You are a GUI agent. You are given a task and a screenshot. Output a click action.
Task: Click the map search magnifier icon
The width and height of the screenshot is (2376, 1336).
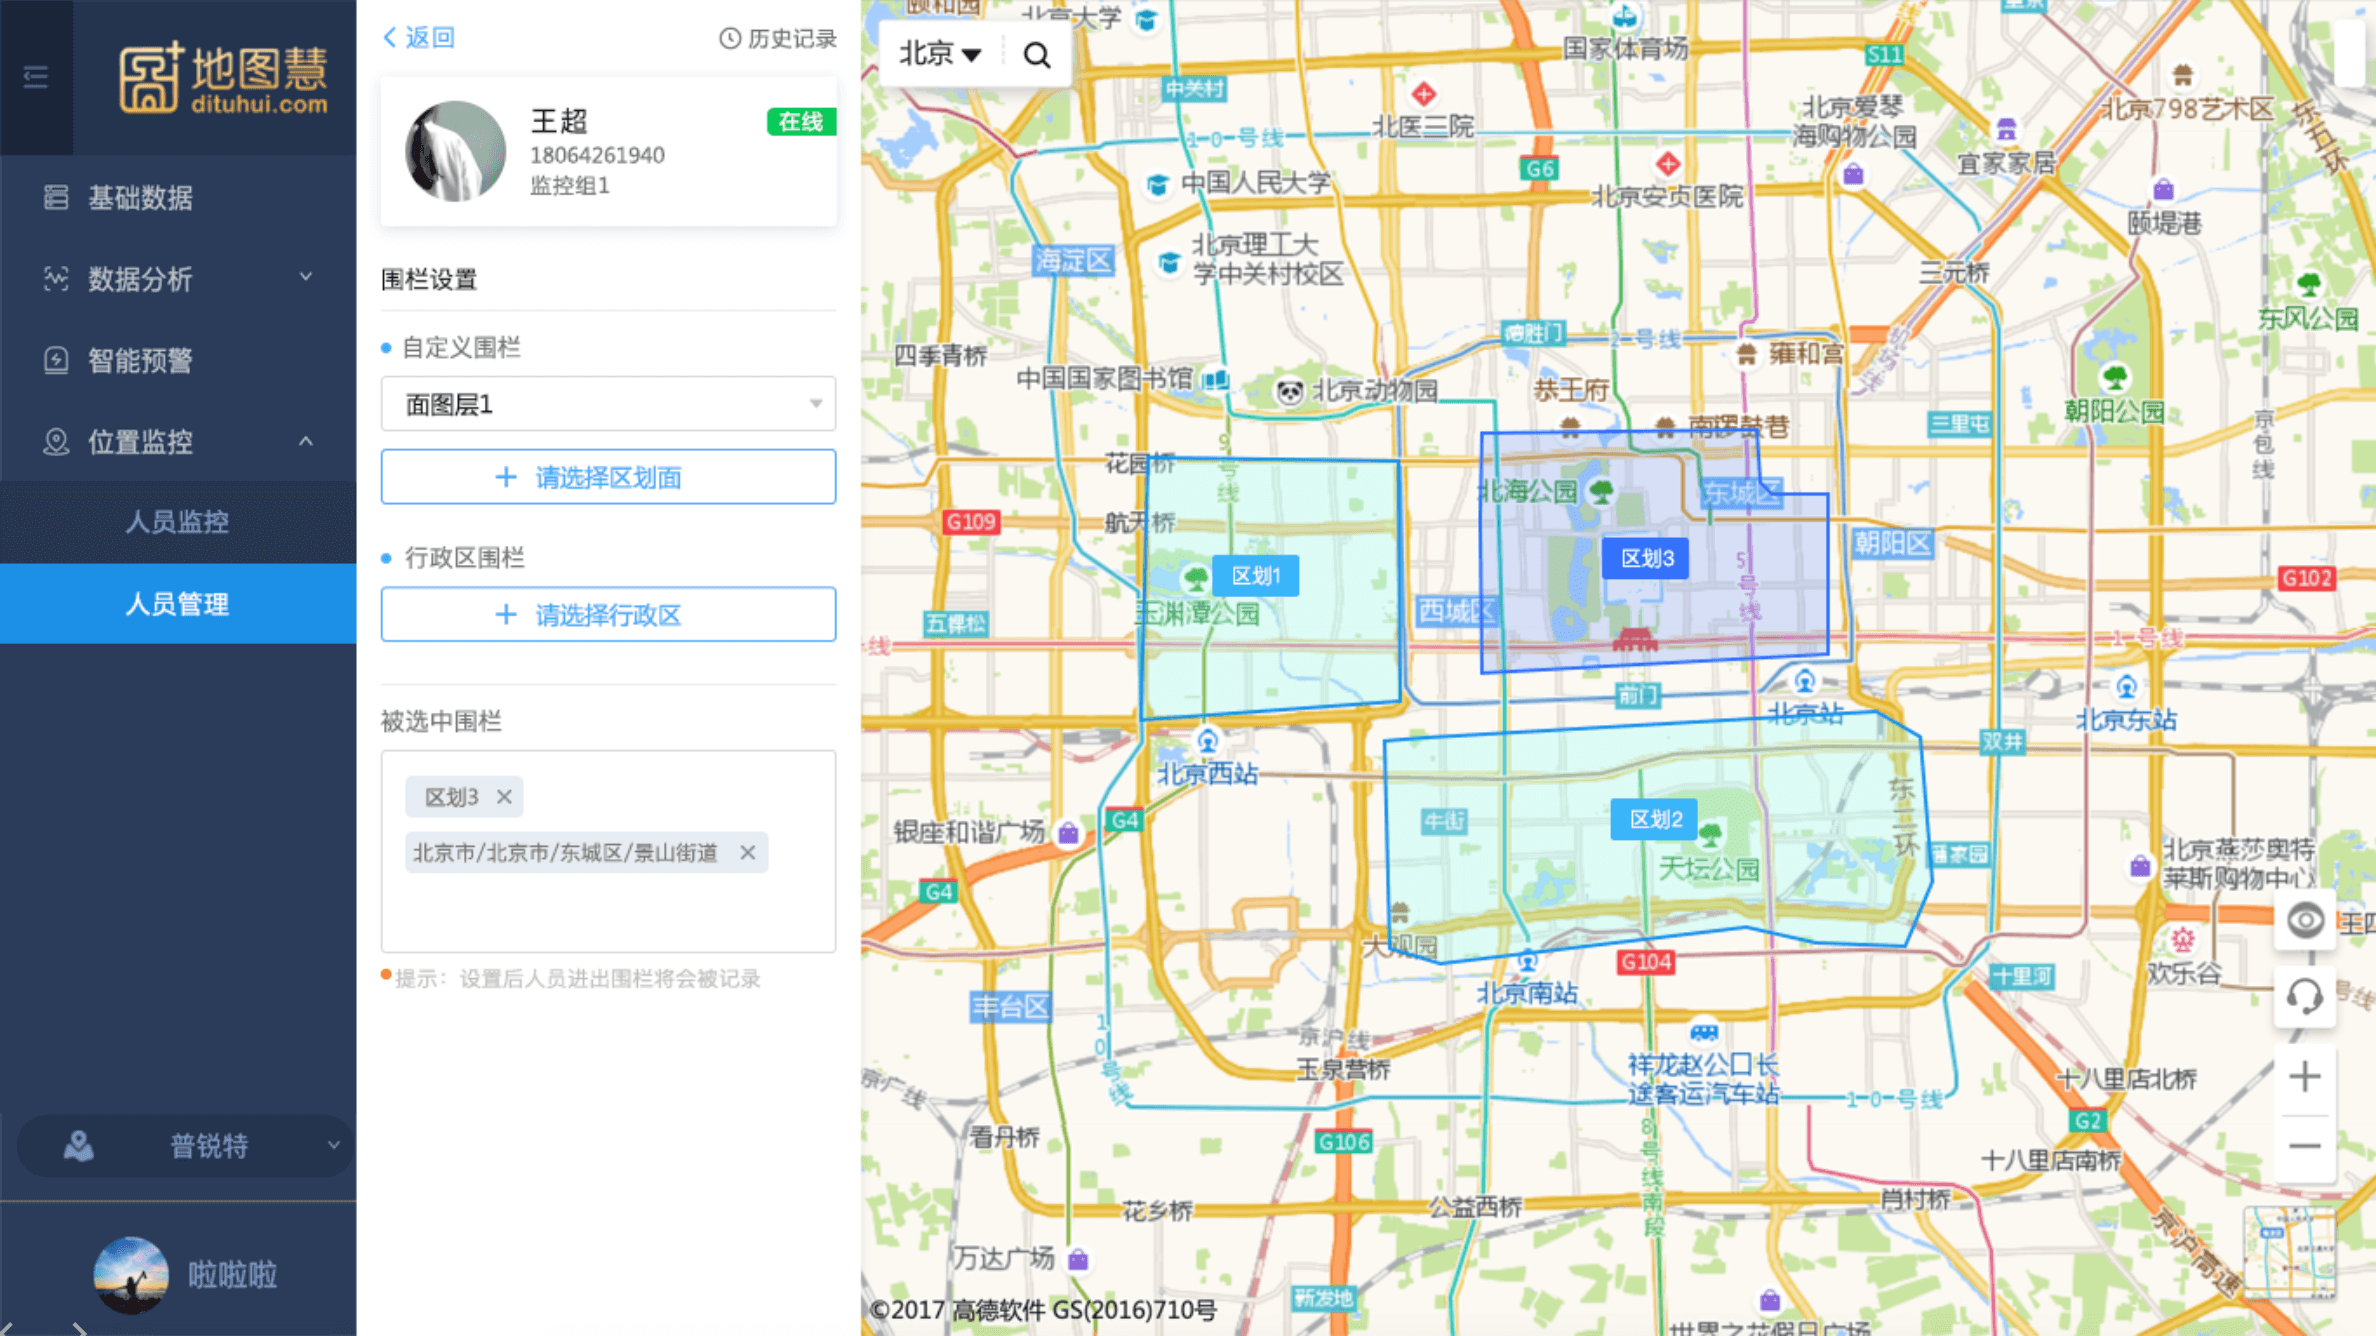1037,54
